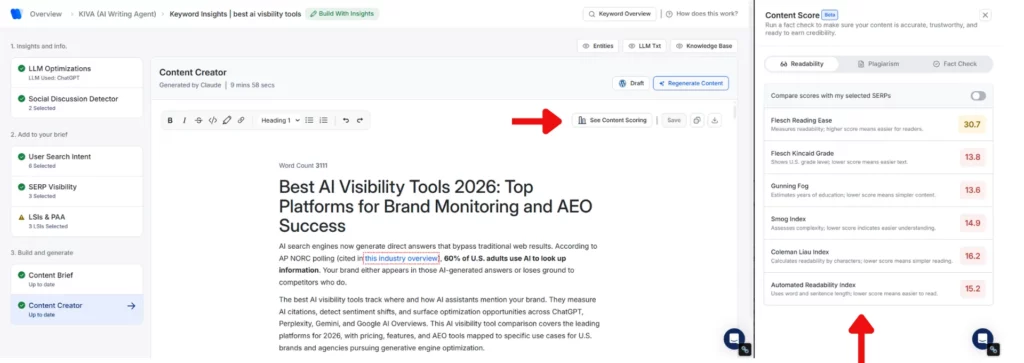
Task: Open SERP Visibility step
Action: [76, 191]
